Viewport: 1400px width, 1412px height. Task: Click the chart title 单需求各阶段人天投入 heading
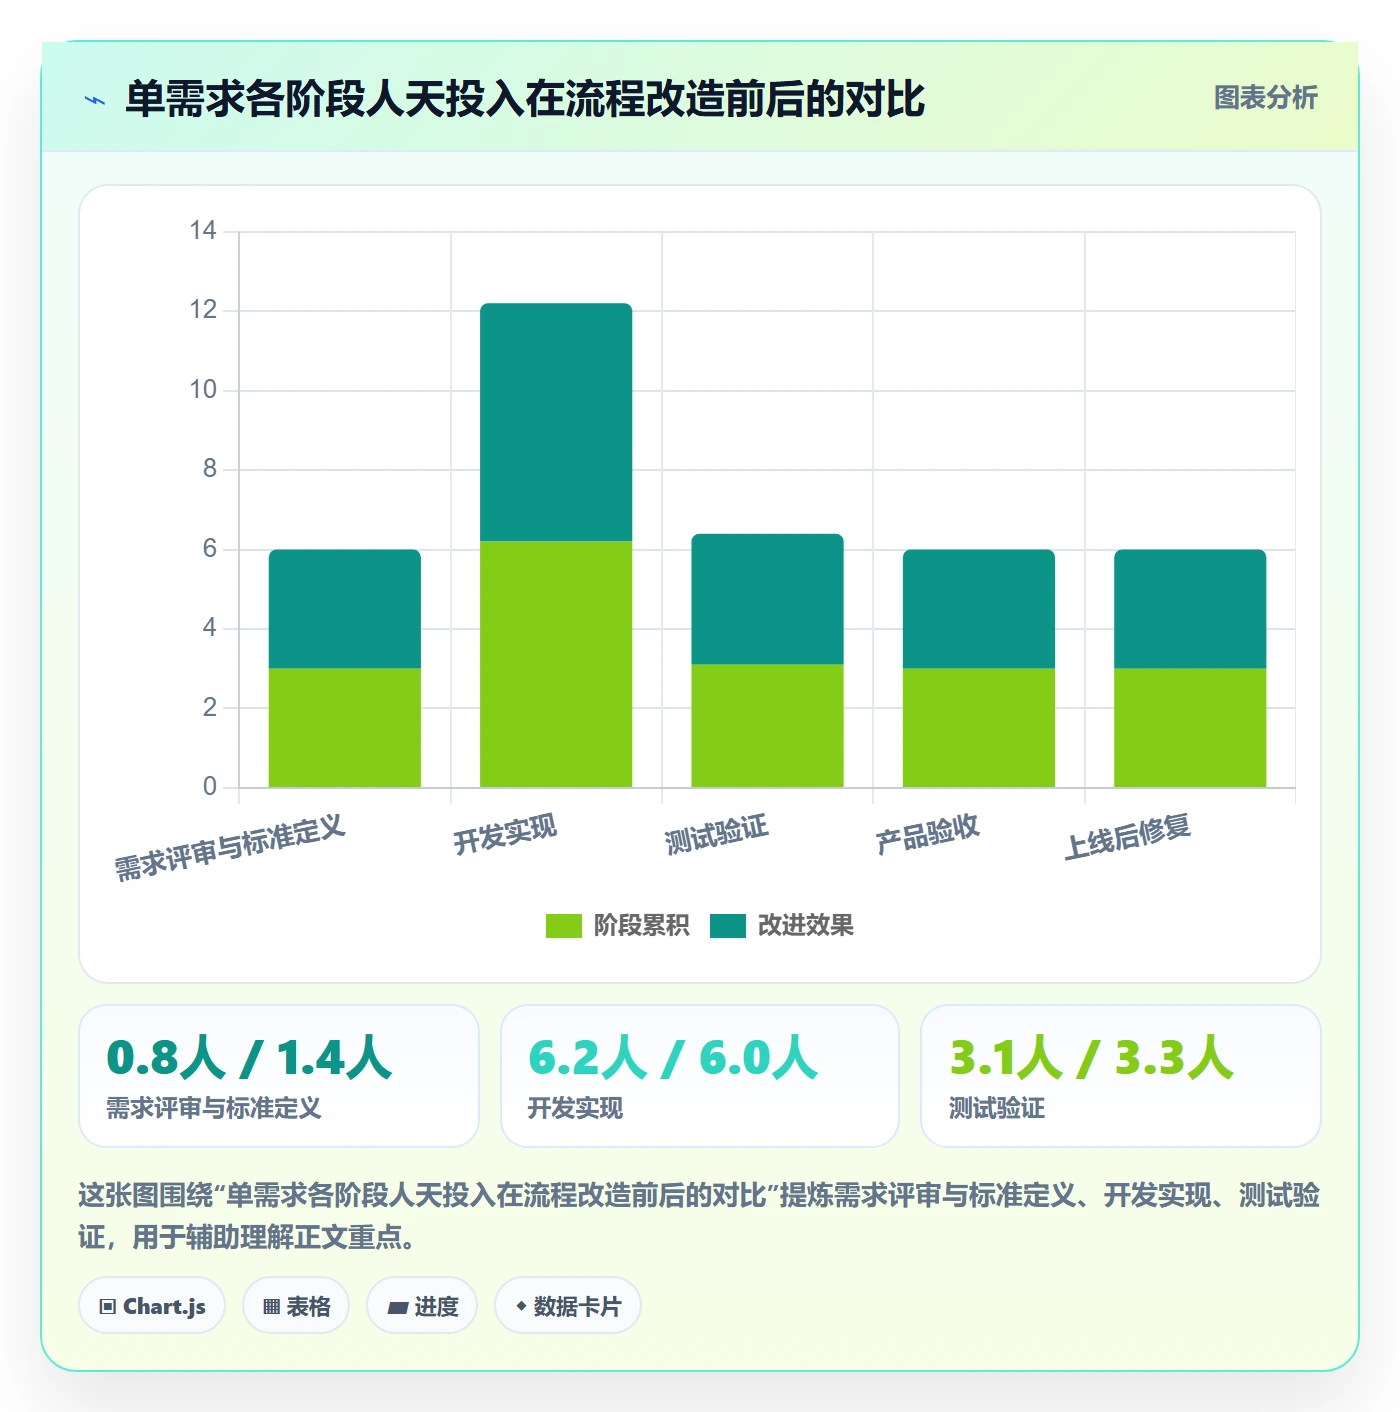point(525,99)
